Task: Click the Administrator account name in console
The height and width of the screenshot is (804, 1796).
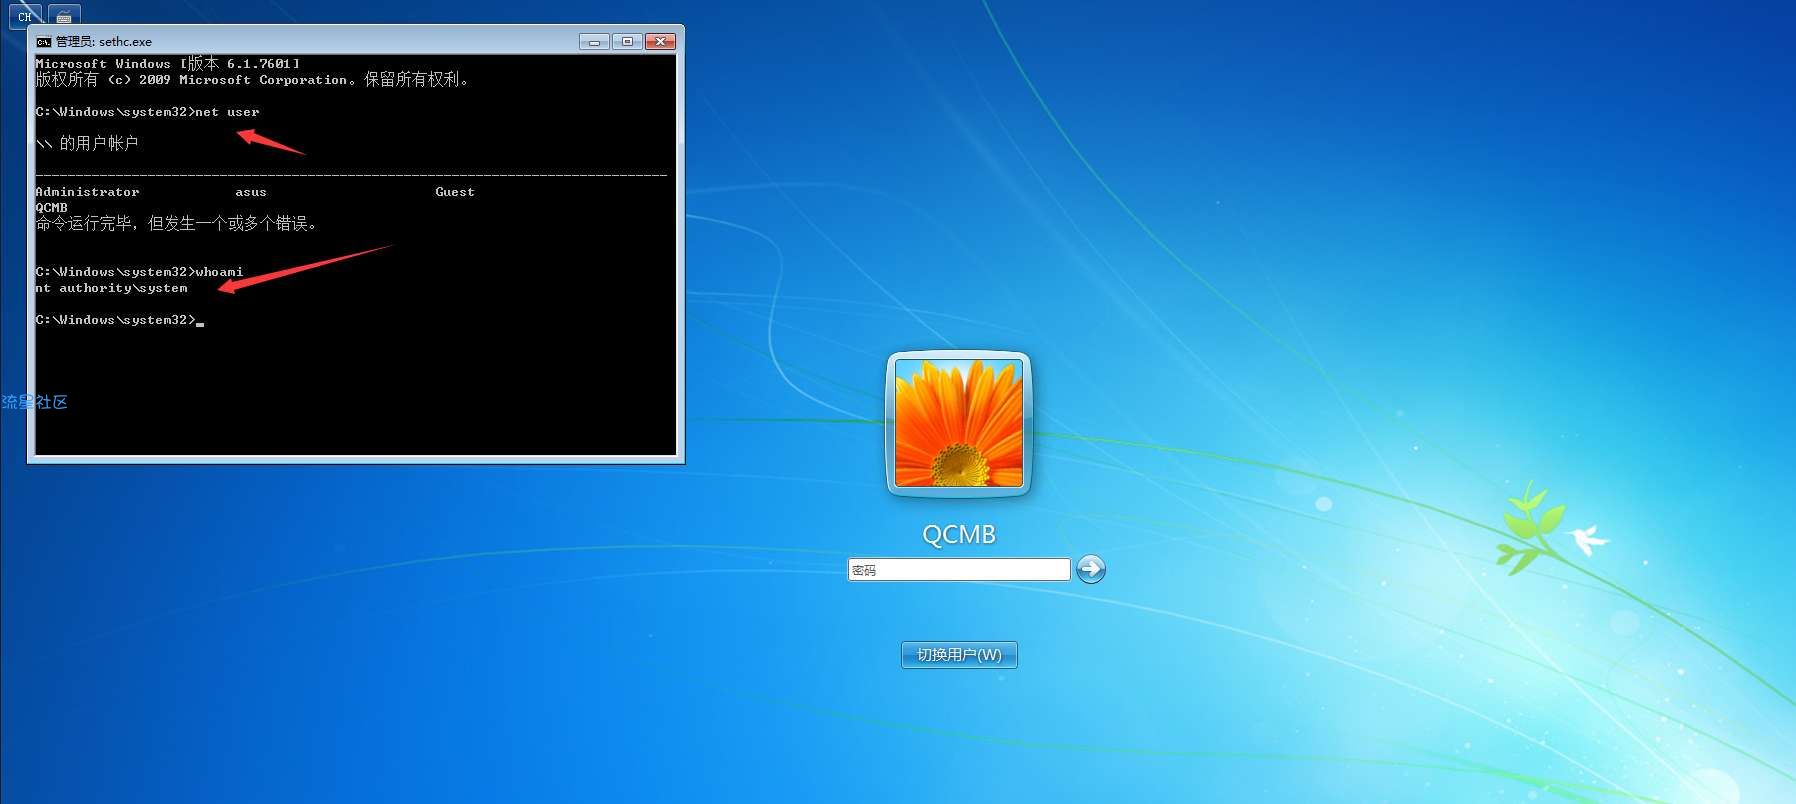Action: coord(87,192)
